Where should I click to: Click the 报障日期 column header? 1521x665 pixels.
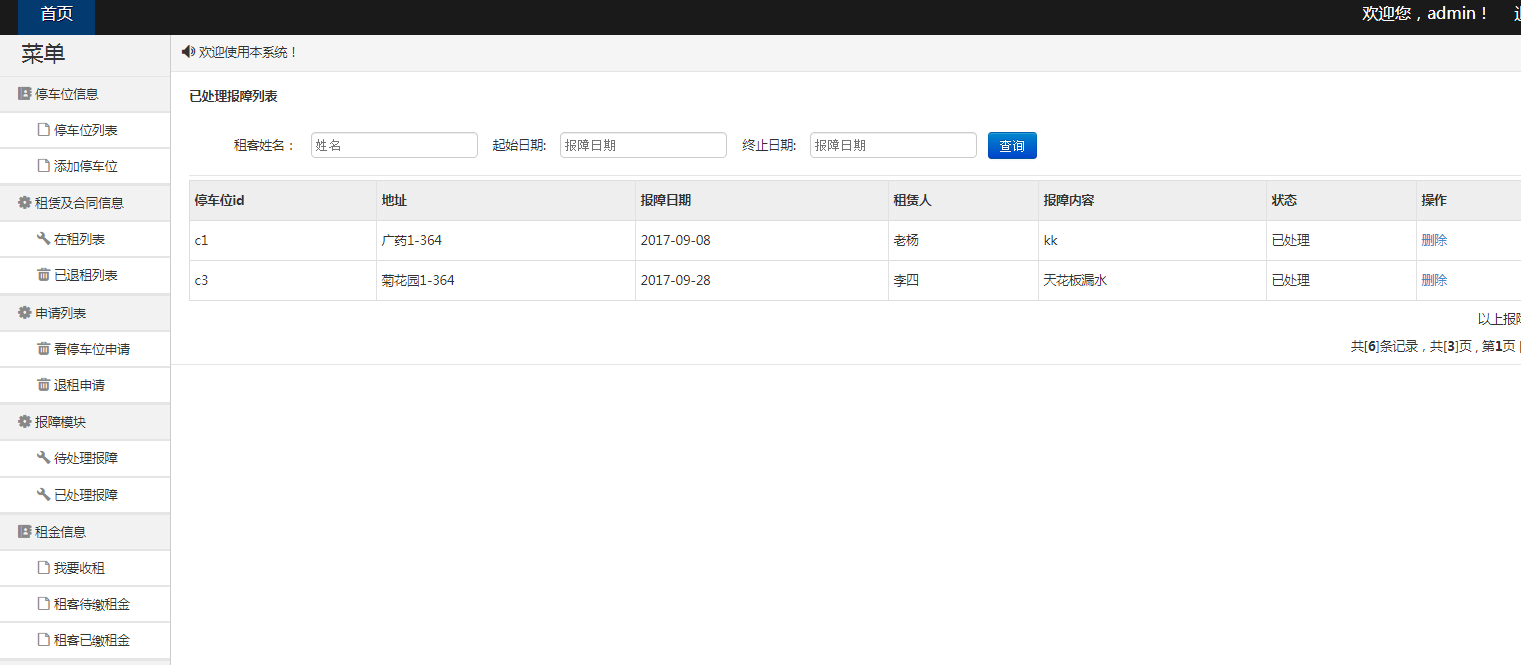tap(762, 200)
